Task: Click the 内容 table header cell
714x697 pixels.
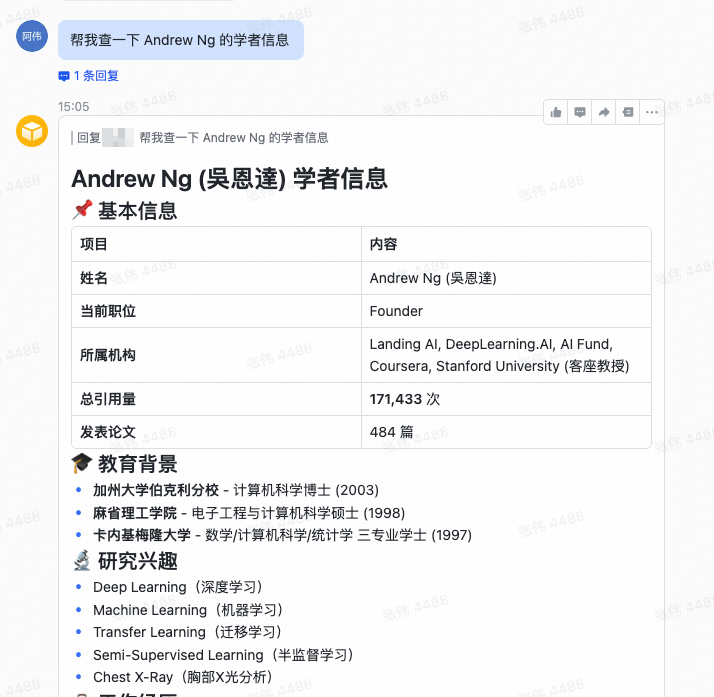Action: point(506,244)
